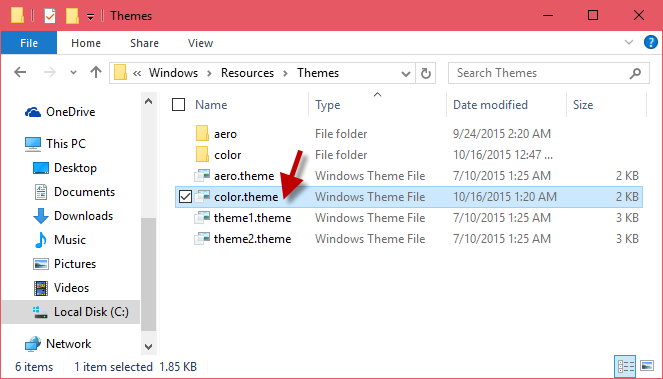Uncheck the color.theme checkbox

coord(185,197)
